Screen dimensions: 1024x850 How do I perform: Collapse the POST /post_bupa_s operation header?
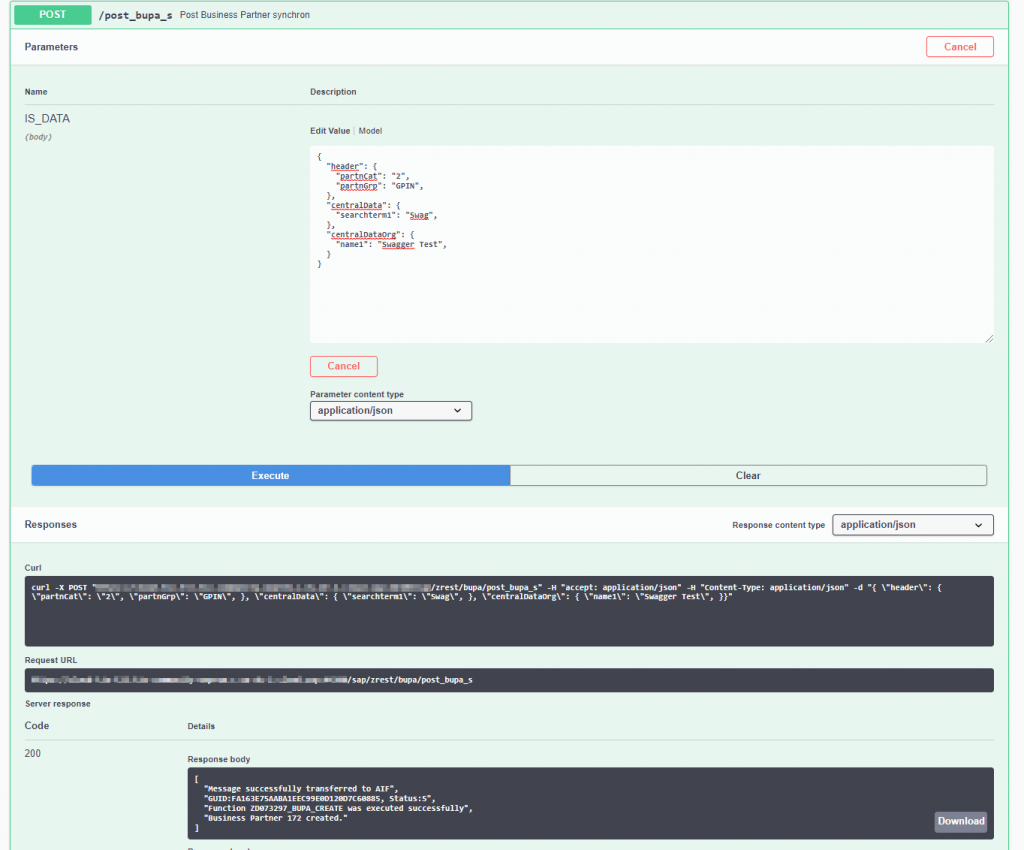coord(509,14)
